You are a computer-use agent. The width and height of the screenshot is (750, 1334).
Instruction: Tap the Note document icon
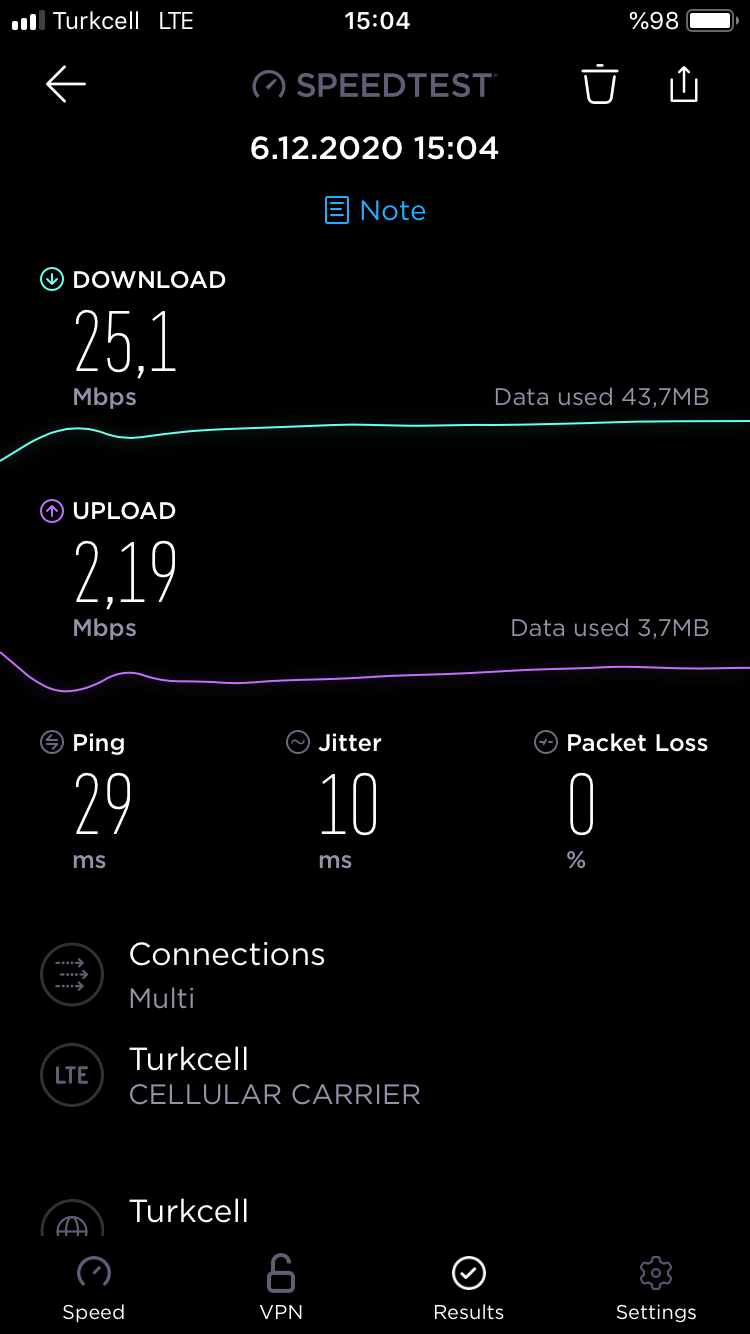click(337, 210)
